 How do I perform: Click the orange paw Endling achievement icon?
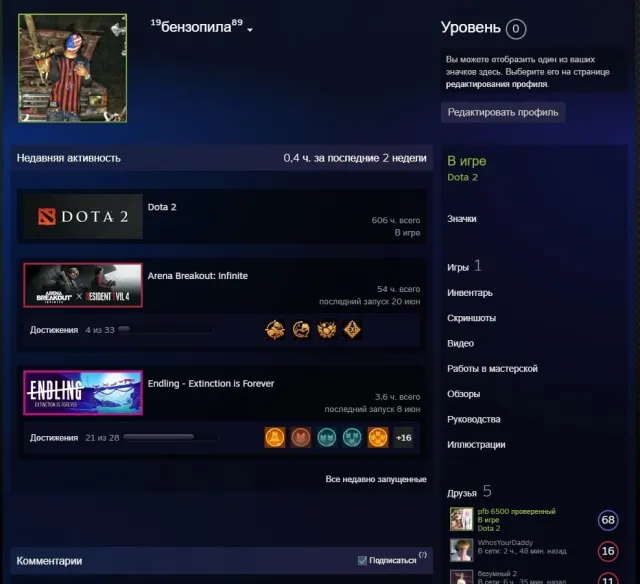(378, 437)
